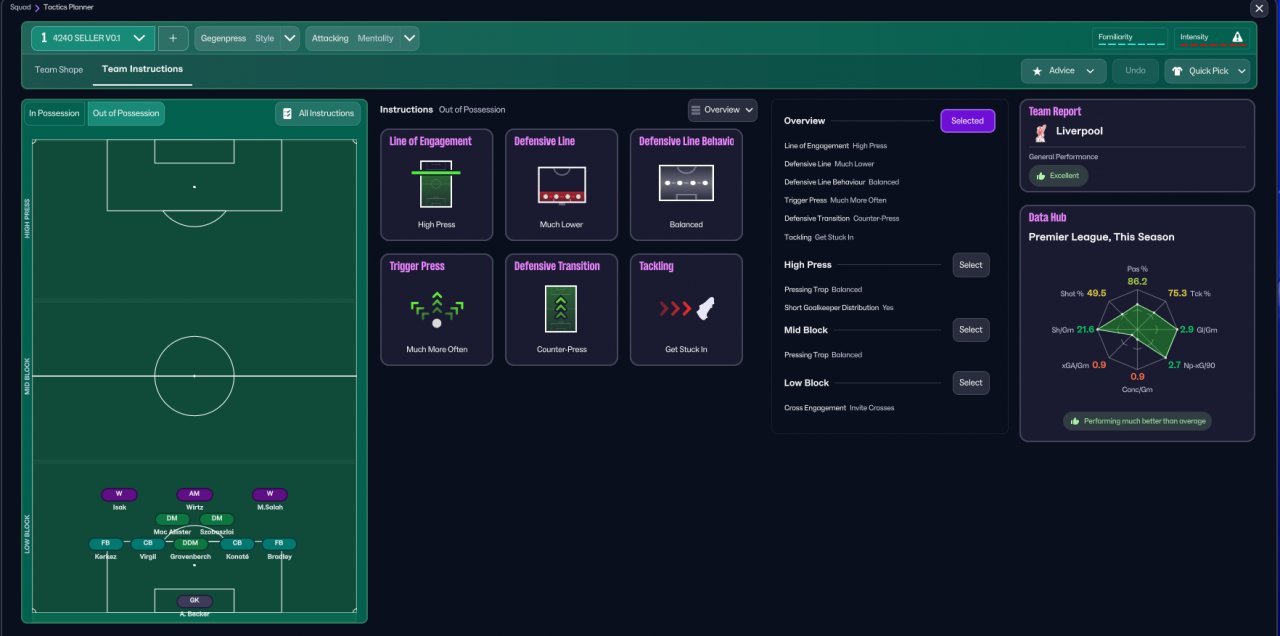Click the Familiarity progress bar
This screenshot has height=636, width=1280.
click(1131, 45)
